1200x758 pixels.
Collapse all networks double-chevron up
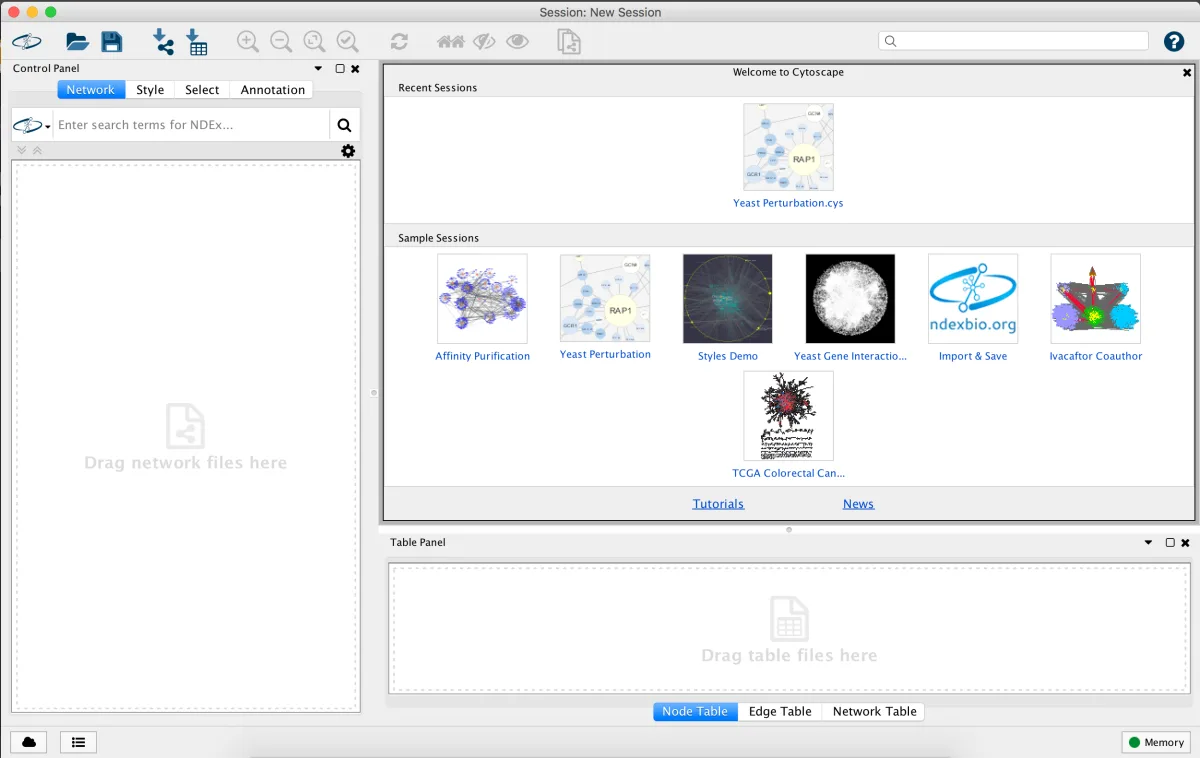point(37,150)
